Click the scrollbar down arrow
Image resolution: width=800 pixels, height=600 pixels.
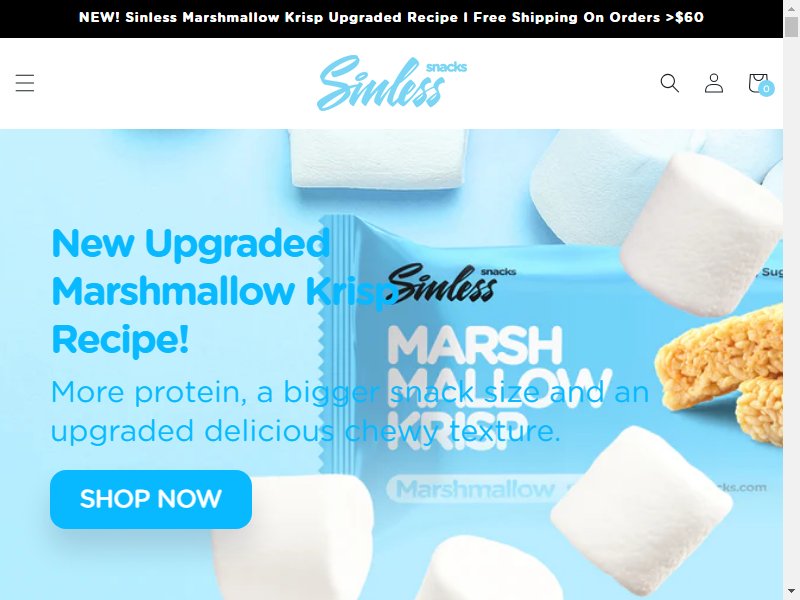click(791, 592)
